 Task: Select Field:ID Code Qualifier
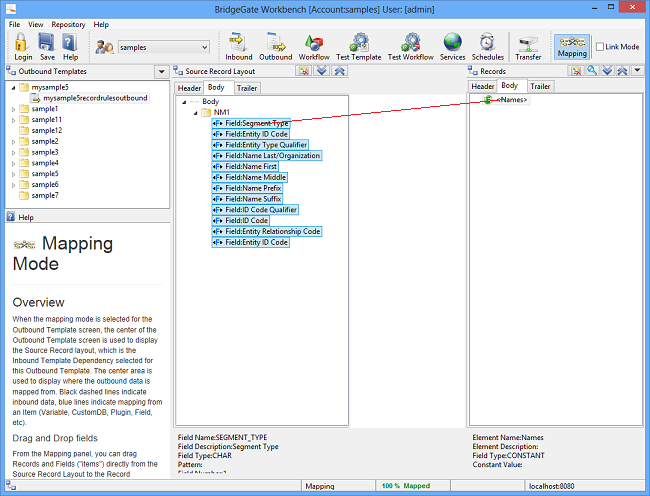[255, 210]
